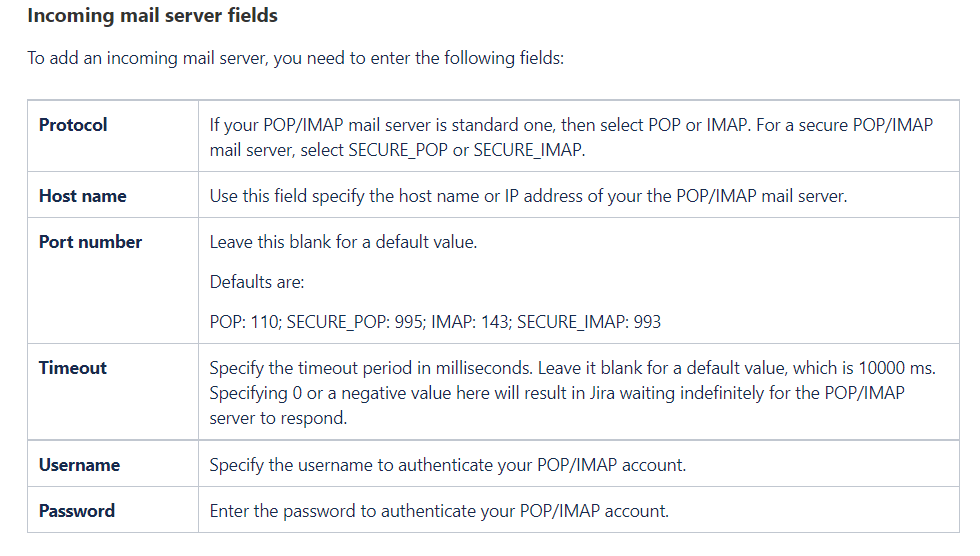980x556 pixels.
Task: Click the Protocol description text cell
Action: (x=570, y=138)
